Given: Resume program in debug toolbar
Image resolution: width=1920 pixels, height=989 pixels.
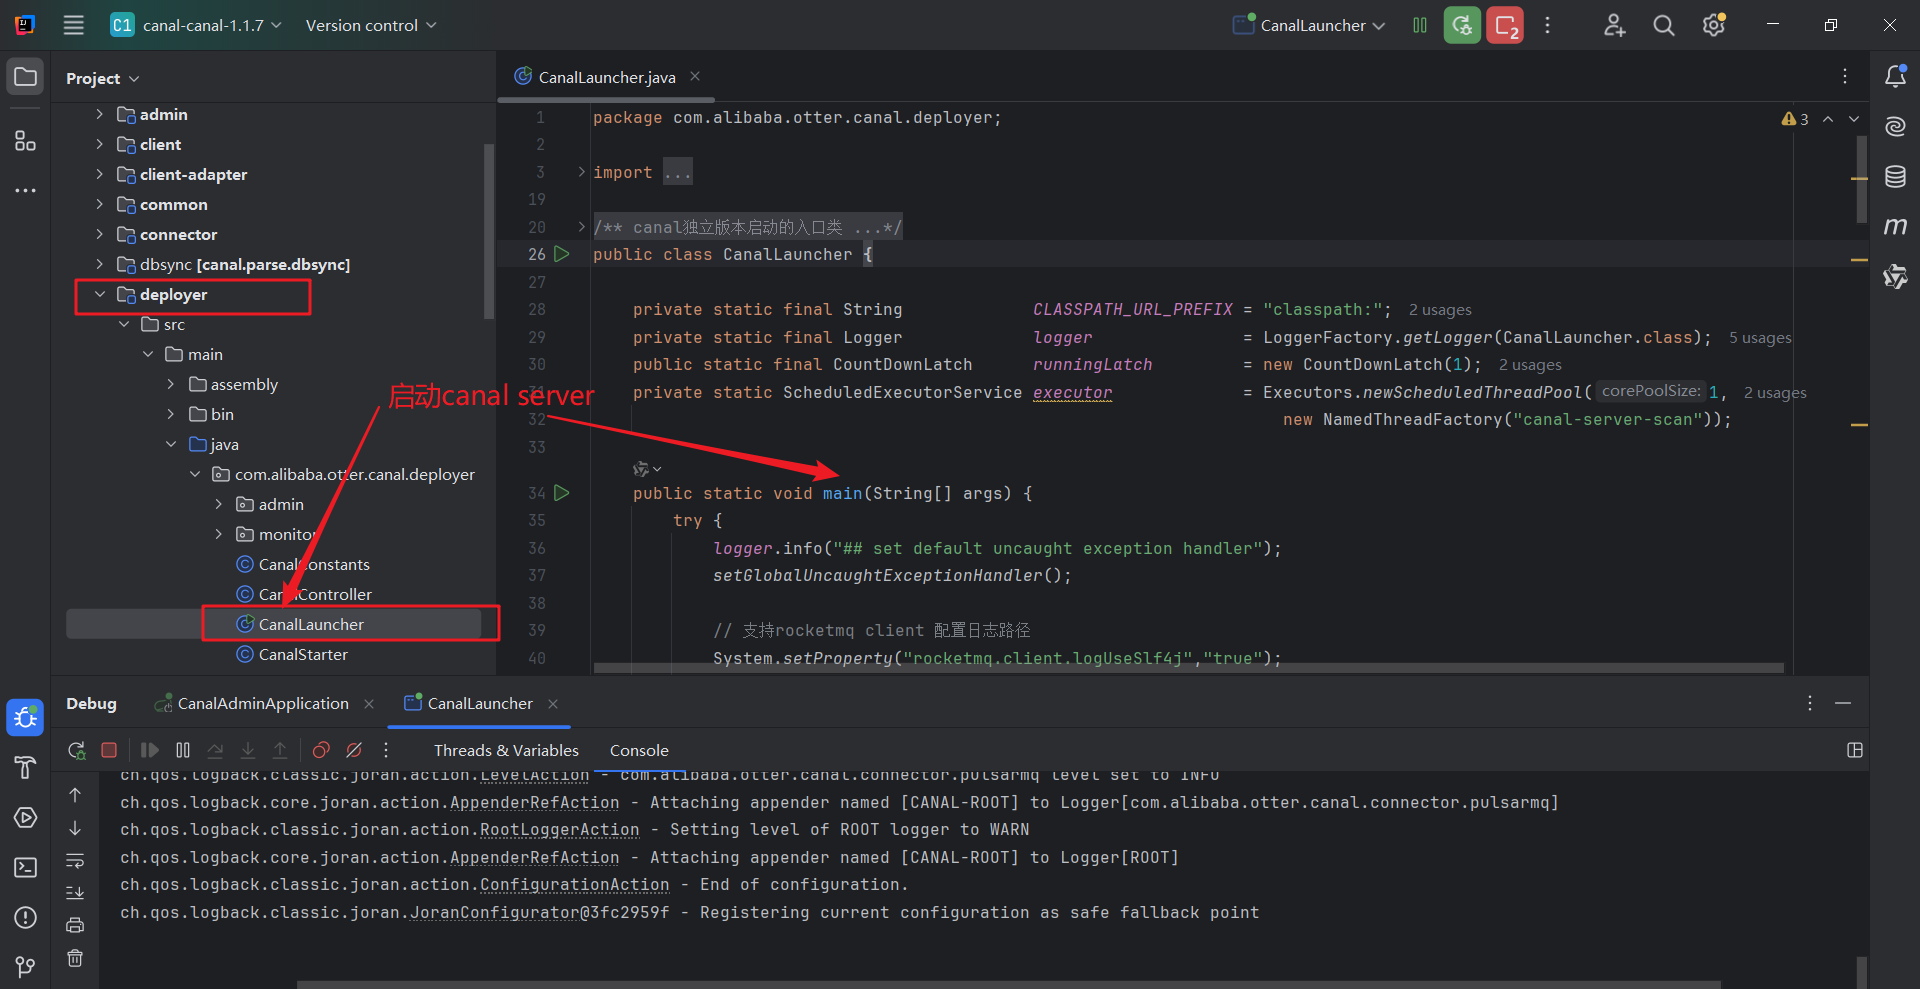Looking at the screenshot, I should point(150,750).
